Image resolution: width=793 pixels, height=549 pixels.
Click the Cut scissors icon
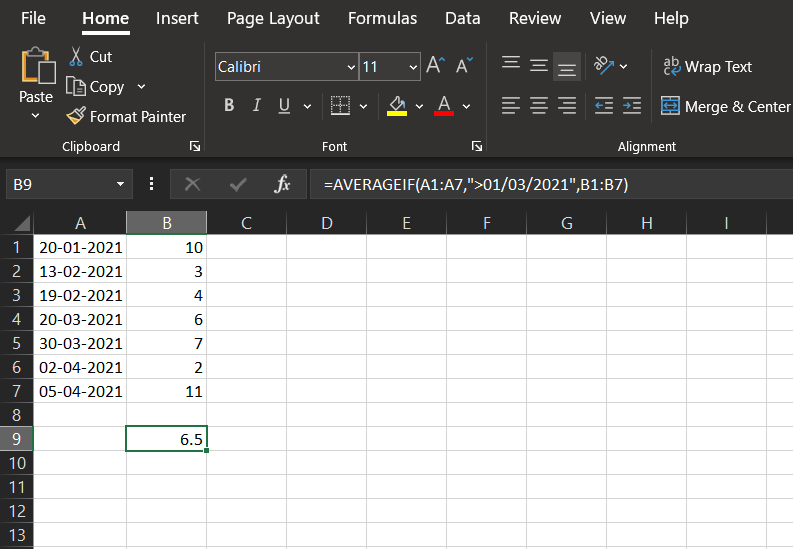tap(76, 57)
